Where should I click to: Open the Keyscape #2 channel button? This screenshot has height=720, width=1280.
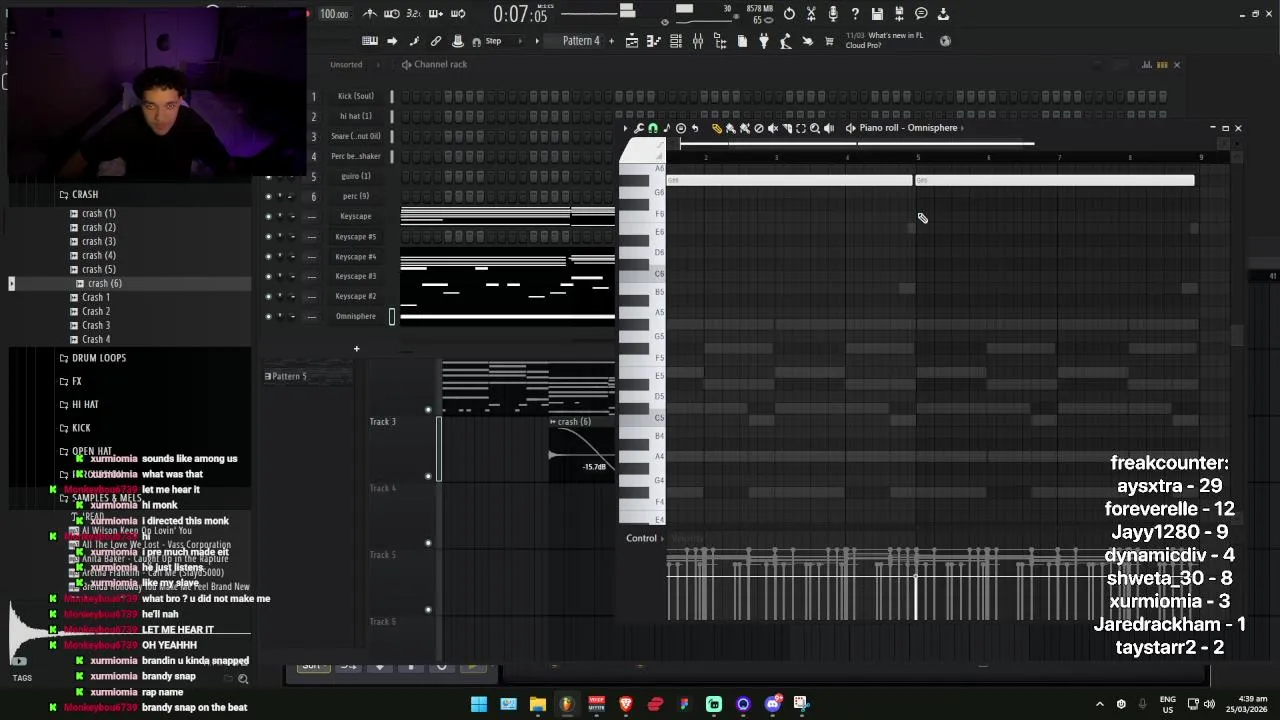(x=355, y=296)
